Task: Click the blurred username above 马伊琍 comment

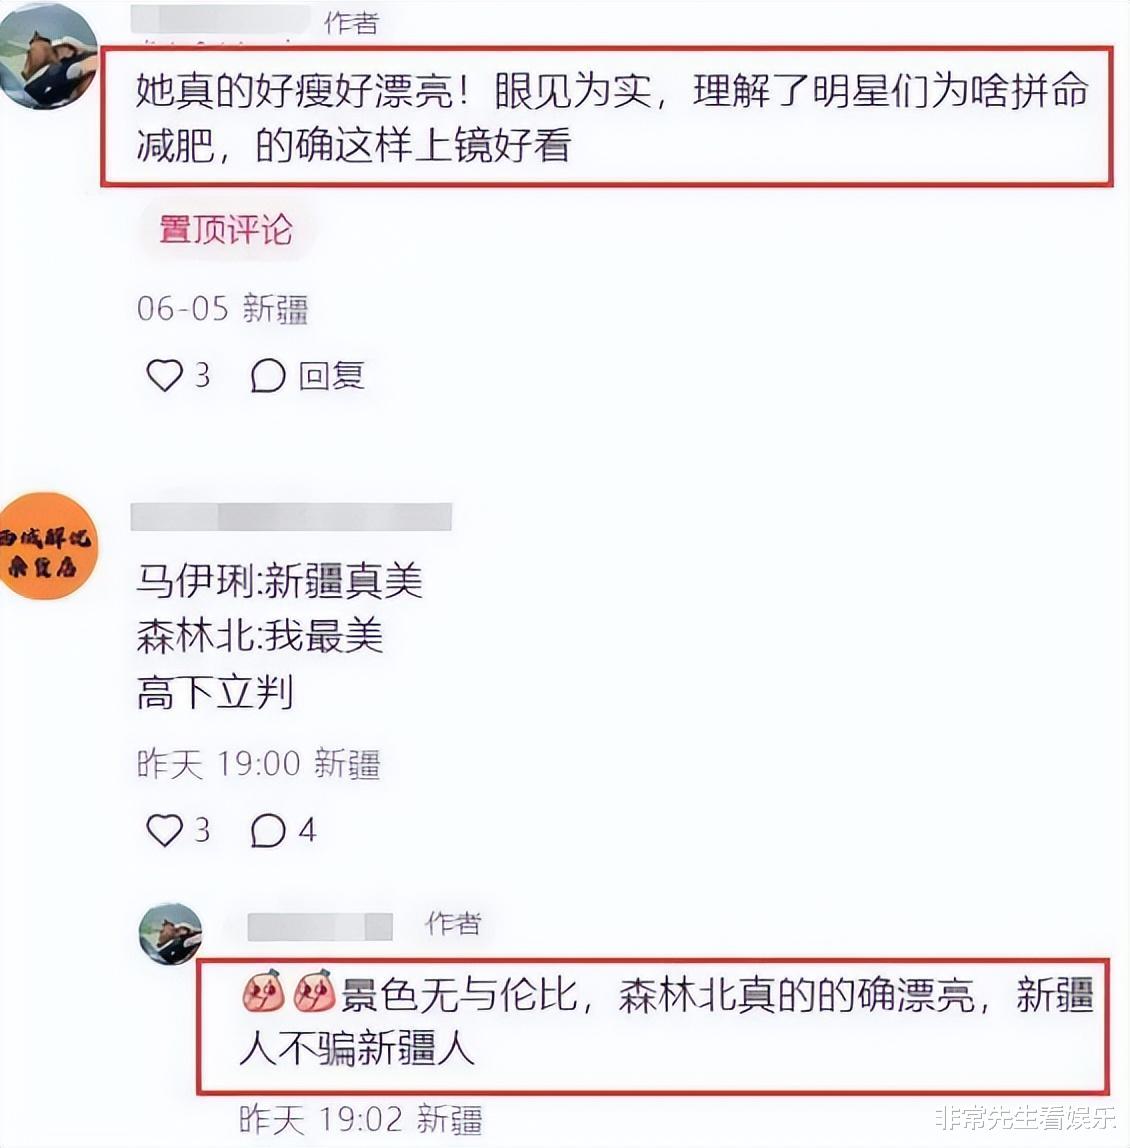Action: point(291,517)
